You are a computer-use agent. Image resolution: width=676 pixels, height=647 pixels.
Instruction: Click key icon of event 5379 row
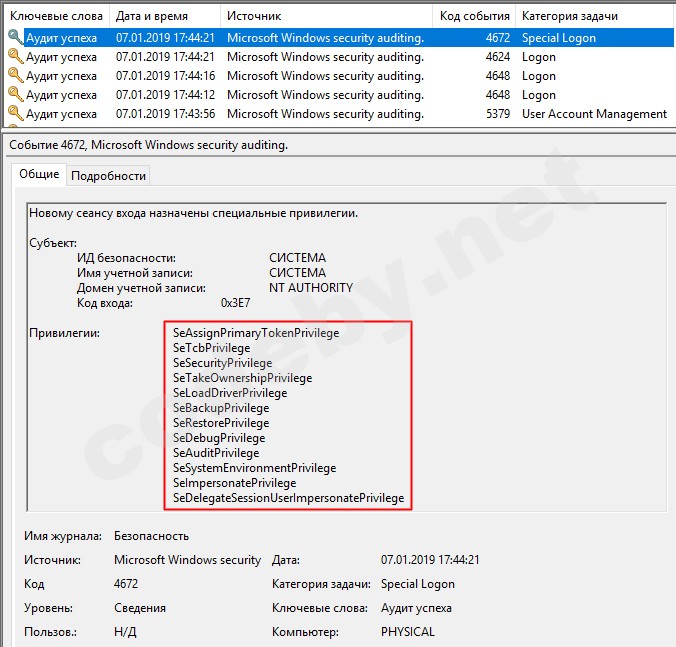(x=15, y=113)
